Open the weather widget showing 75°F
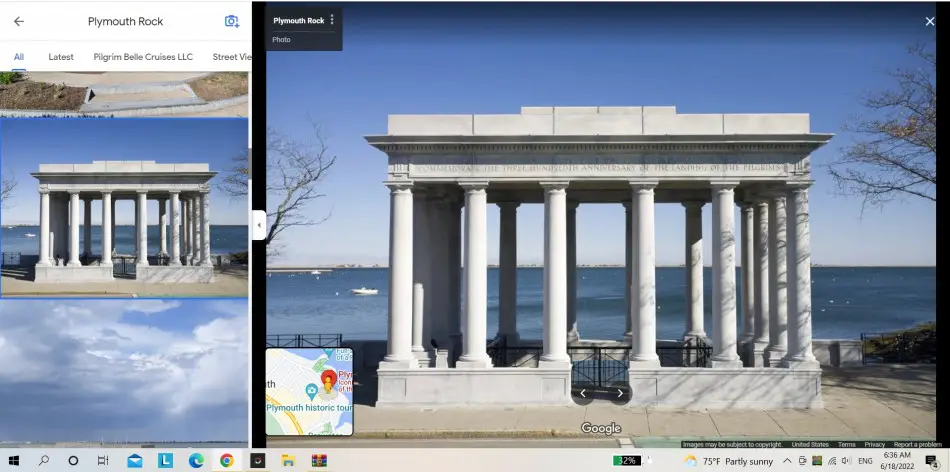The height and width of the screenshot is (472, 950). click(728, 461)
